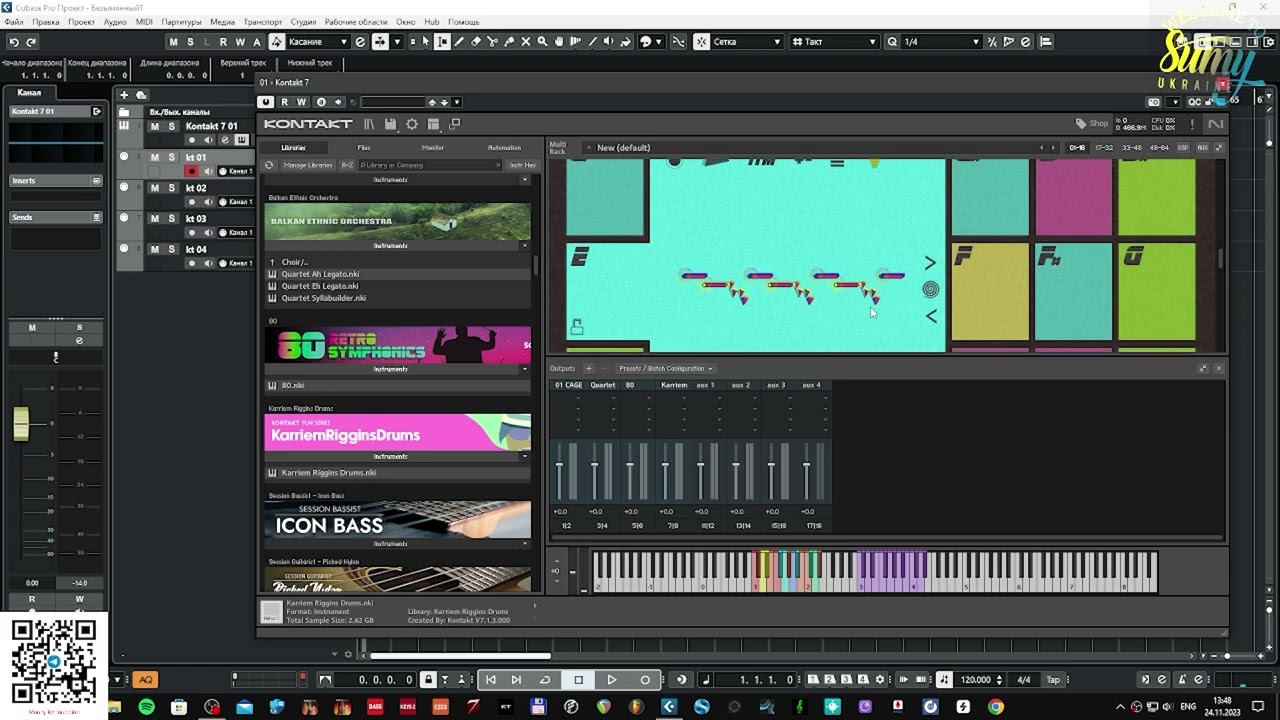Mute the kt 01 track
The image size is (1280, 720).
[155, 157]
